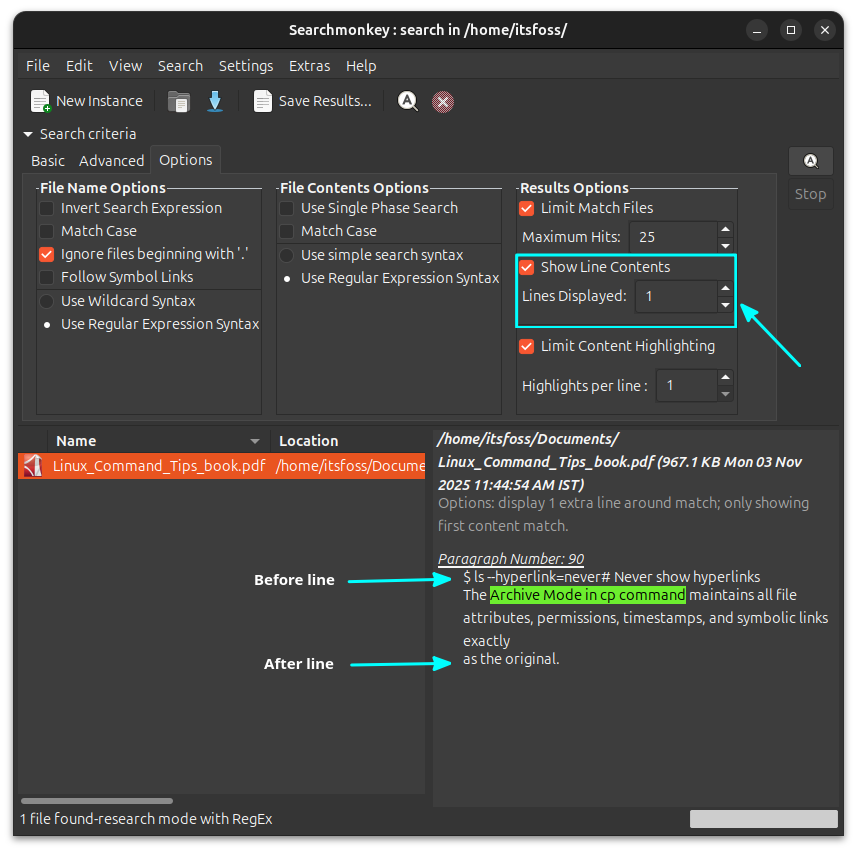857x852 pixels.
Task: Click the sort arrow on the Name column
Action: coord(255,440)
